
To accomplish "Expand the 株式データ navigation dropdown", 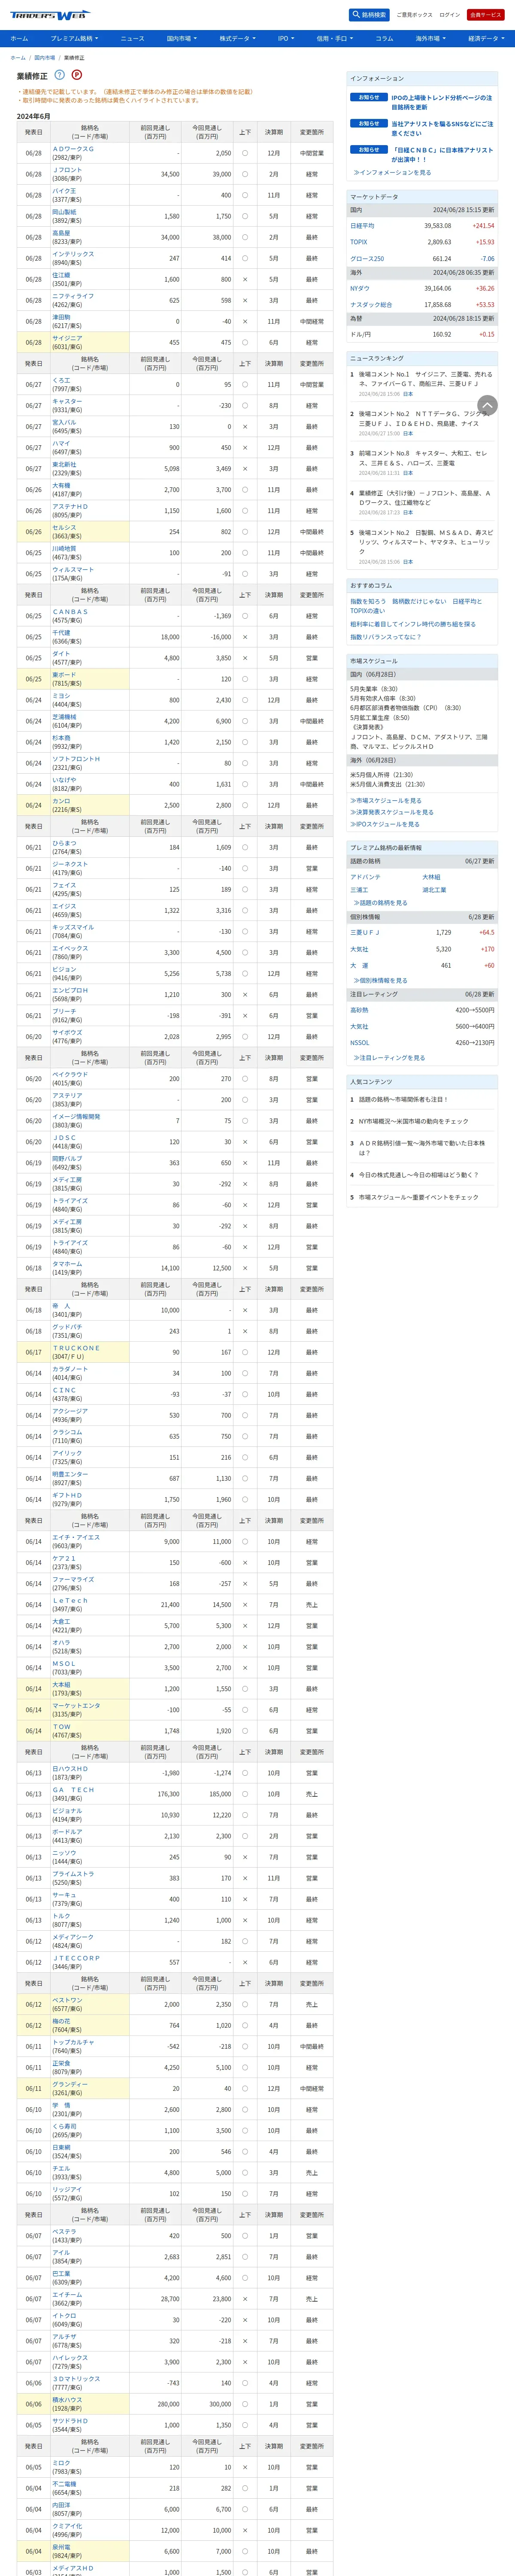I will [238, 38].
